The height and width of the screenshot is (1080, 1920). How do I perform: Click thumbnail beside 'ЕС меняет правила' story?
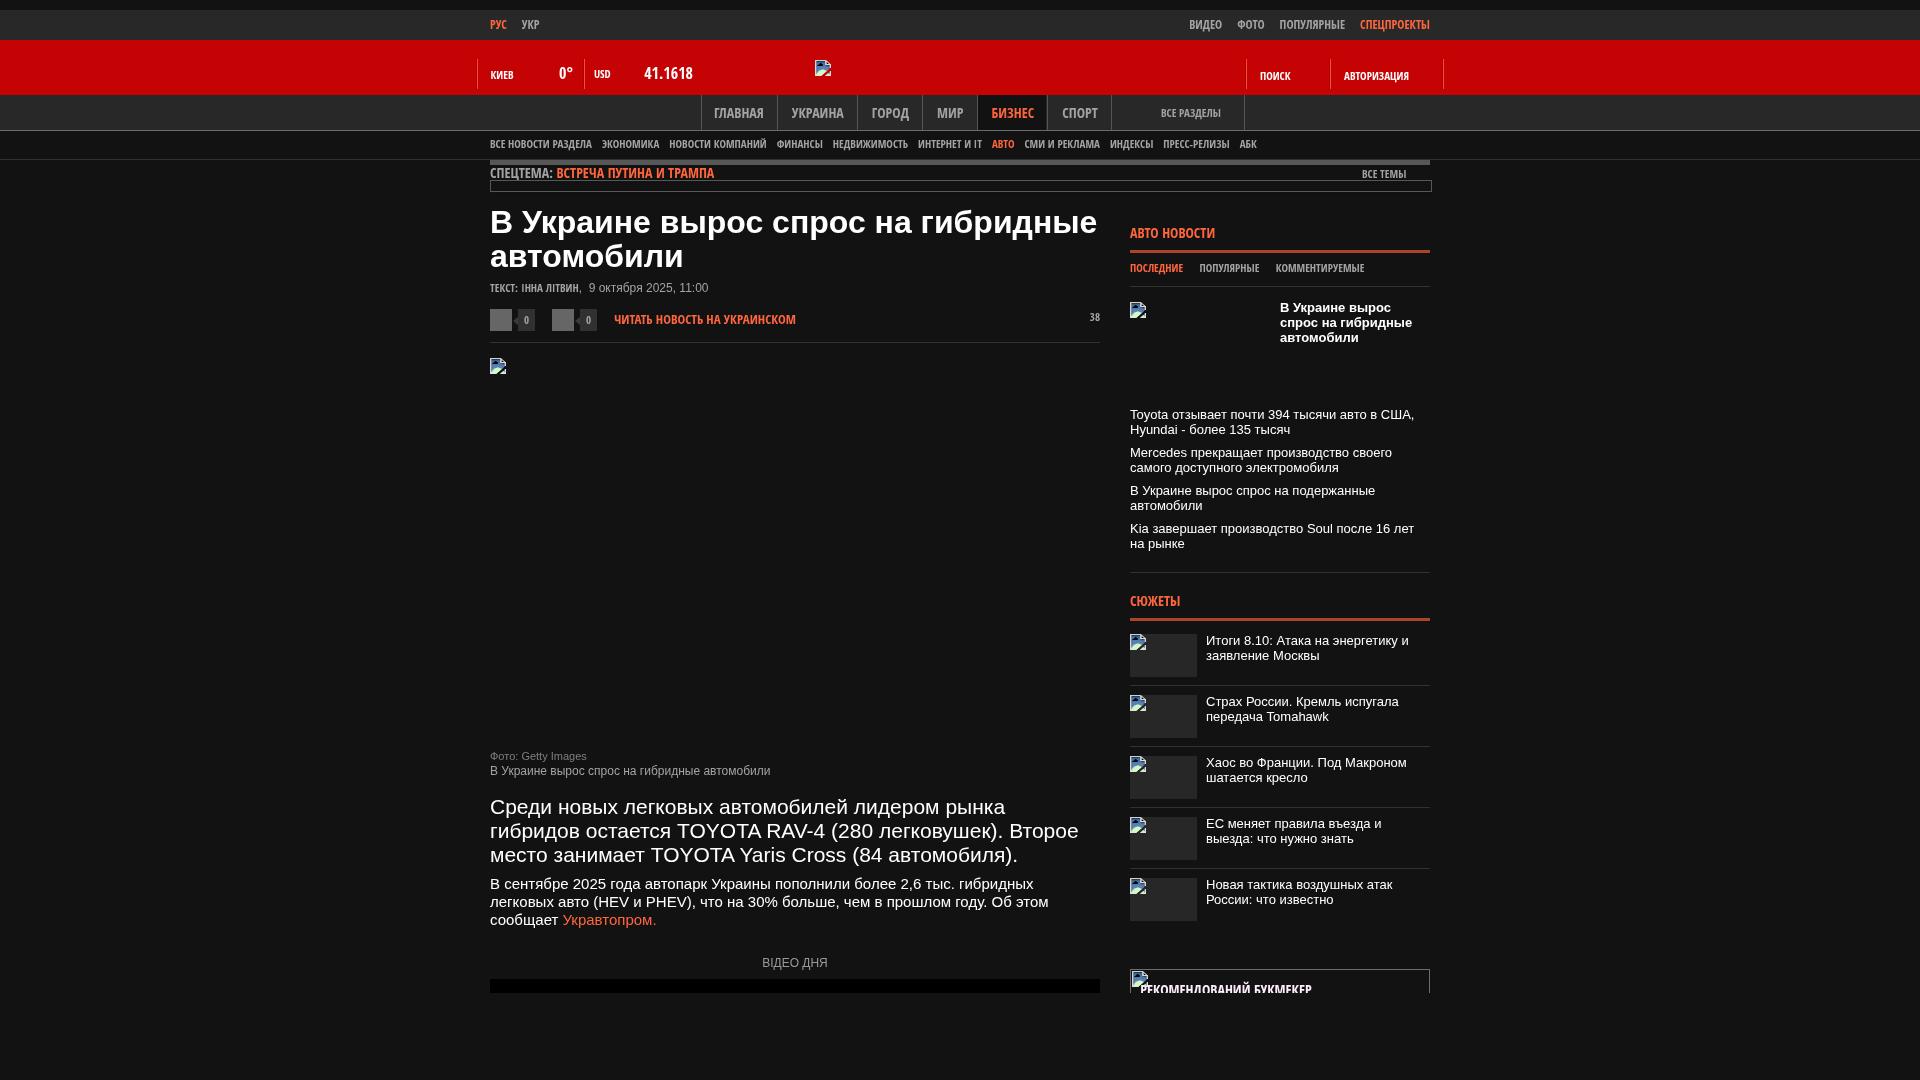[x=1163, y=838]
